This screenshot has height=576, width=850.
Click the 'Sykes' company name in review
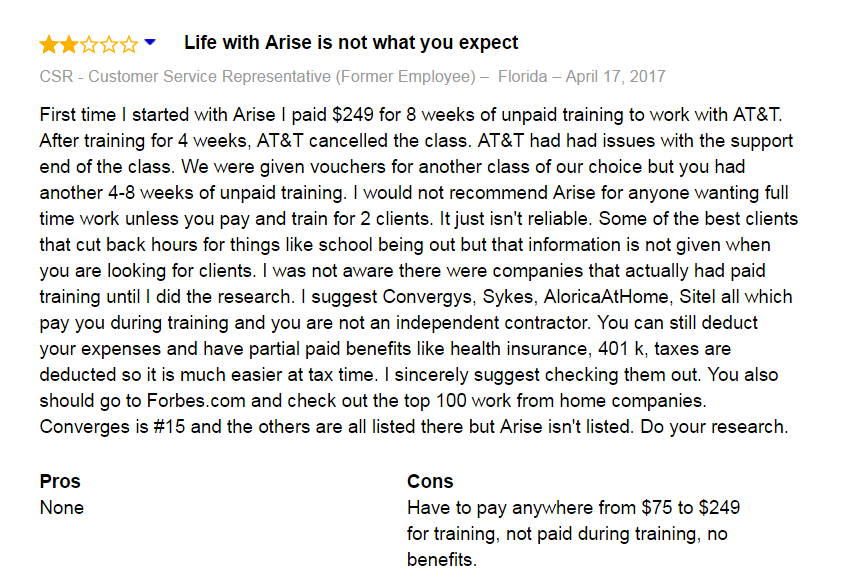click(507, 297)
